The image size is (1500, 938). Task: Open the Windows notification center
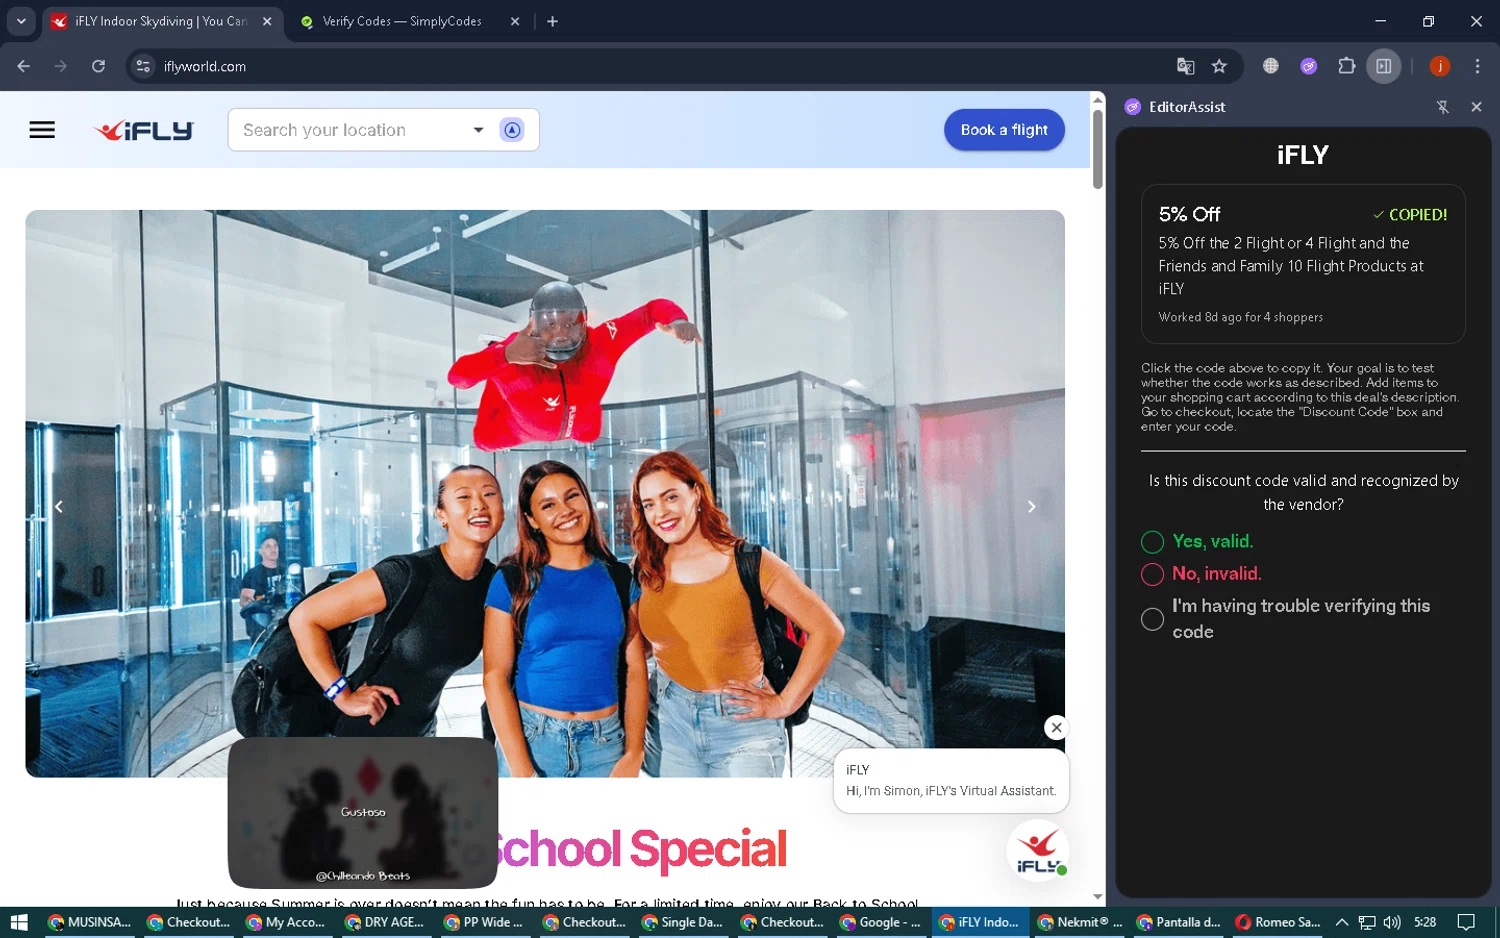point(1466,922)
